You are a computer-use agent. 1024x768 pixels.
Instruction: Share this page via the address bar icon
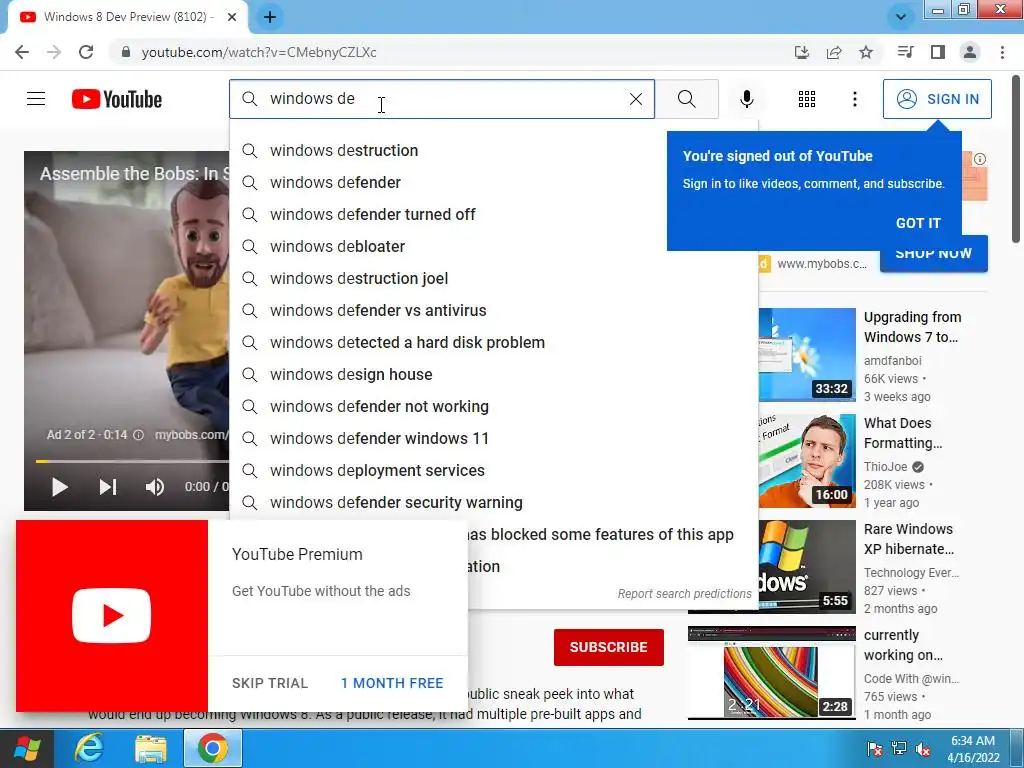pyautogui.click(x=834, y=52)
